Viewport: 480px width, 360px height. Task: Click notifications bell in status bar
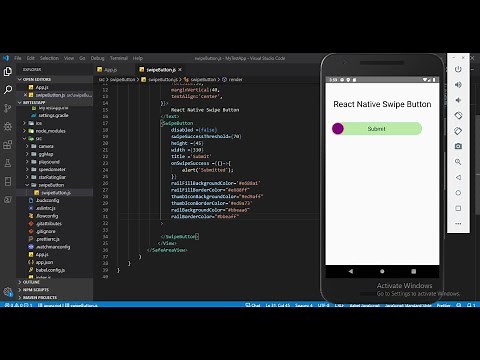(x=471, y=305)
